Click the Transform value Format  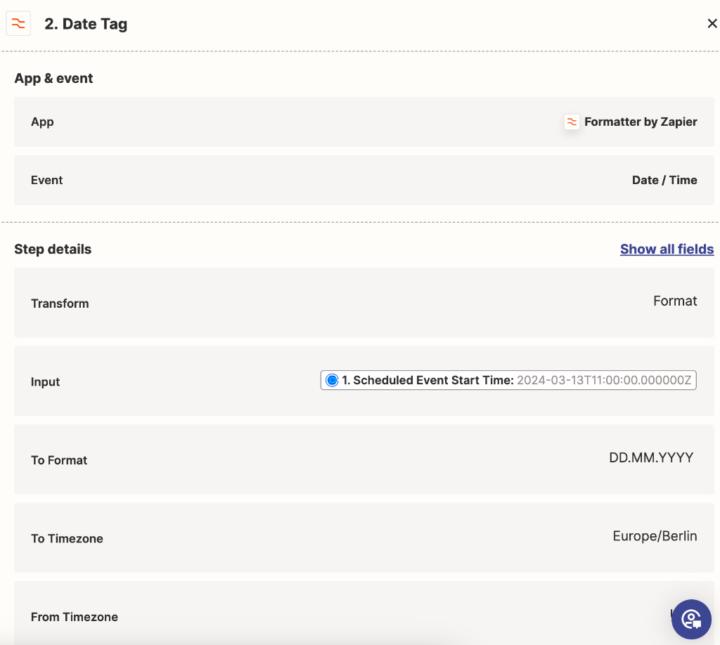[675, 301]
